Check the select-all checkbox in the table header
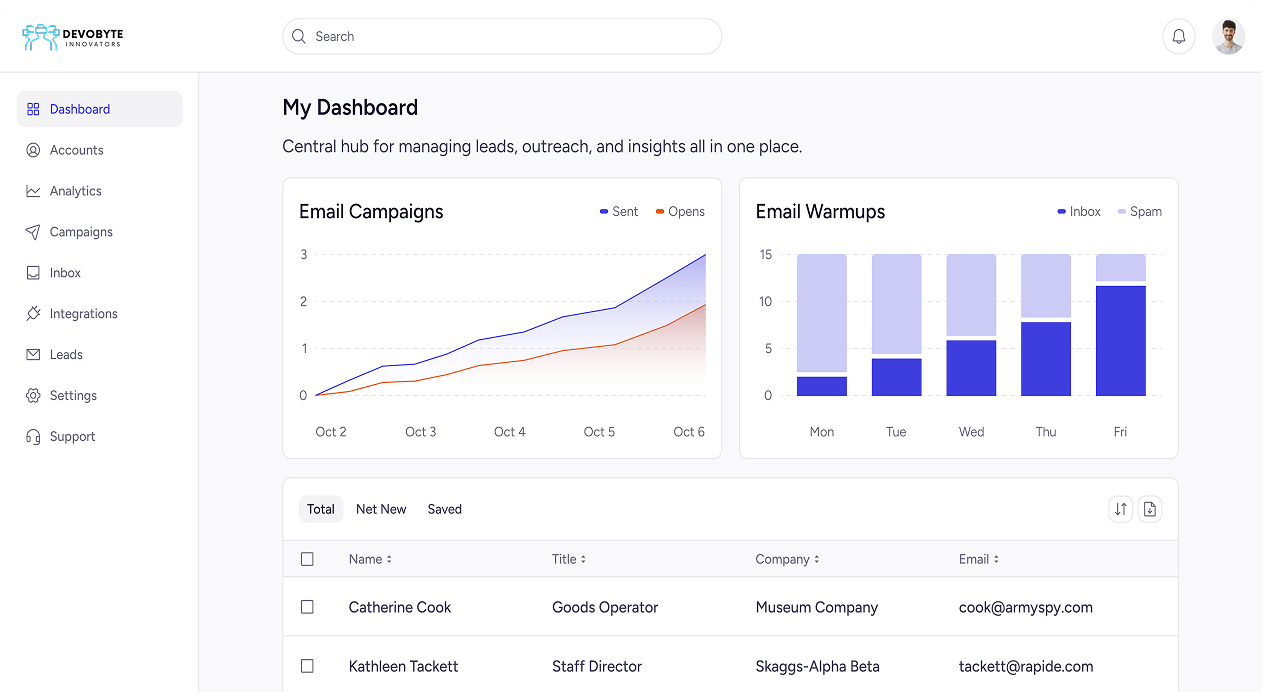 pos(307,559)
